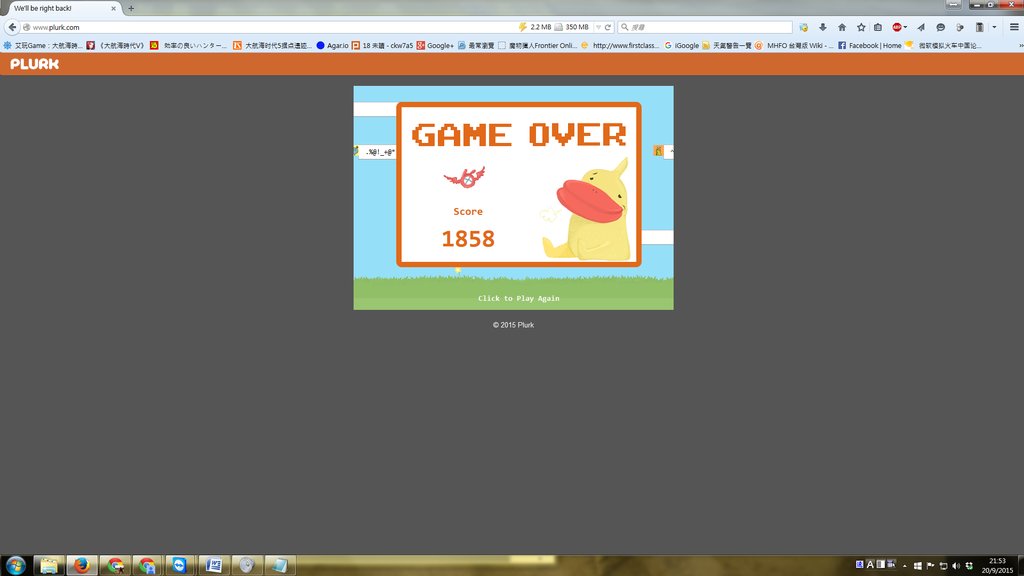Open the Downloads arrow icon
The height and width of the screenshot is (576, 1024).
[x=823, y=27]
